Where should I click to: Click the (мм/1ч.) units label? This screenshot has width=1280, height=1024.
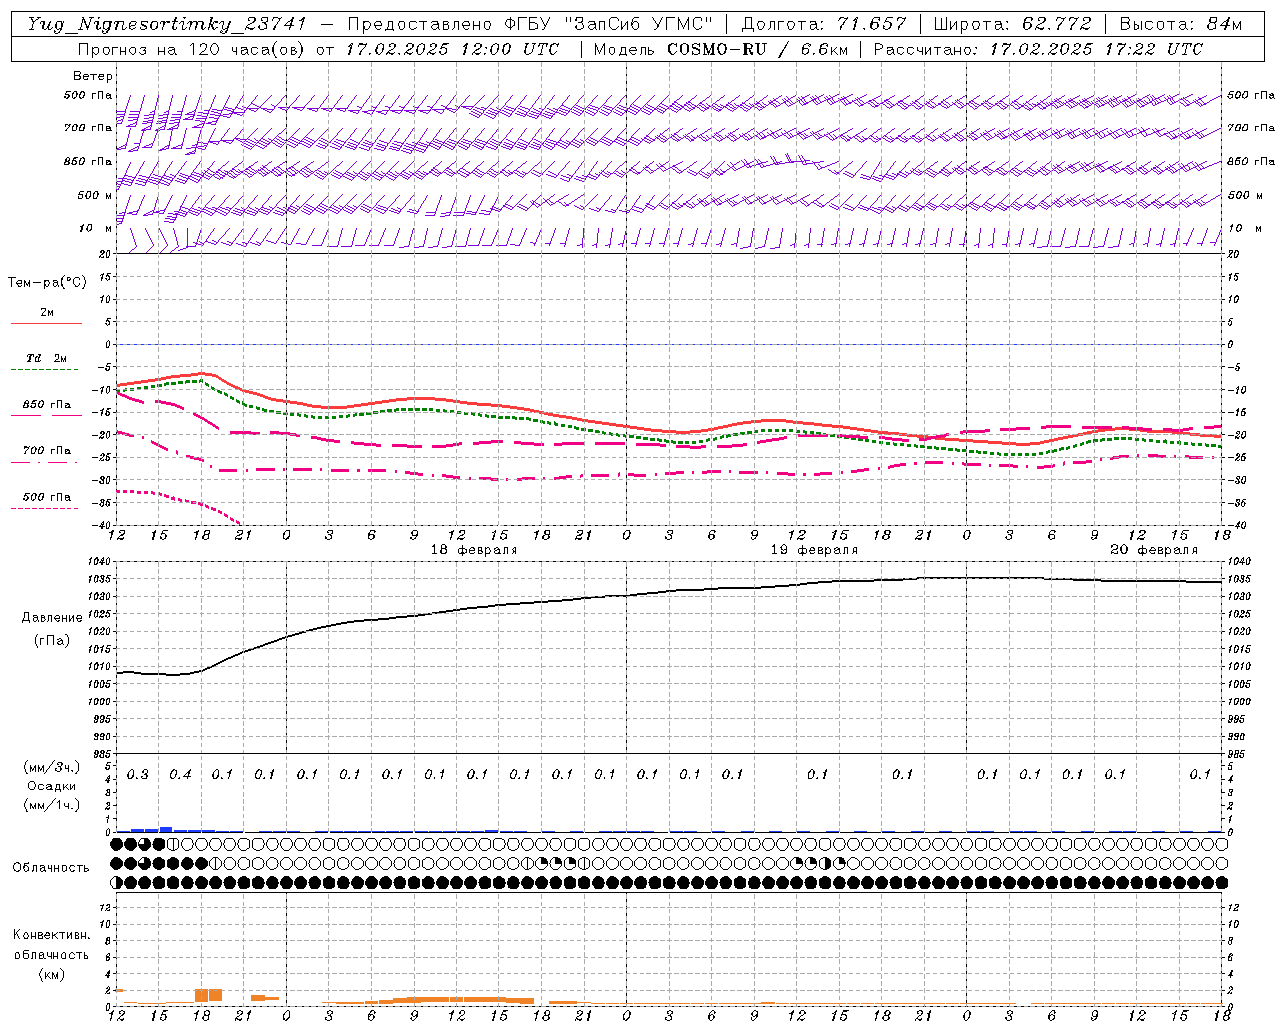[x=52, y=805]
